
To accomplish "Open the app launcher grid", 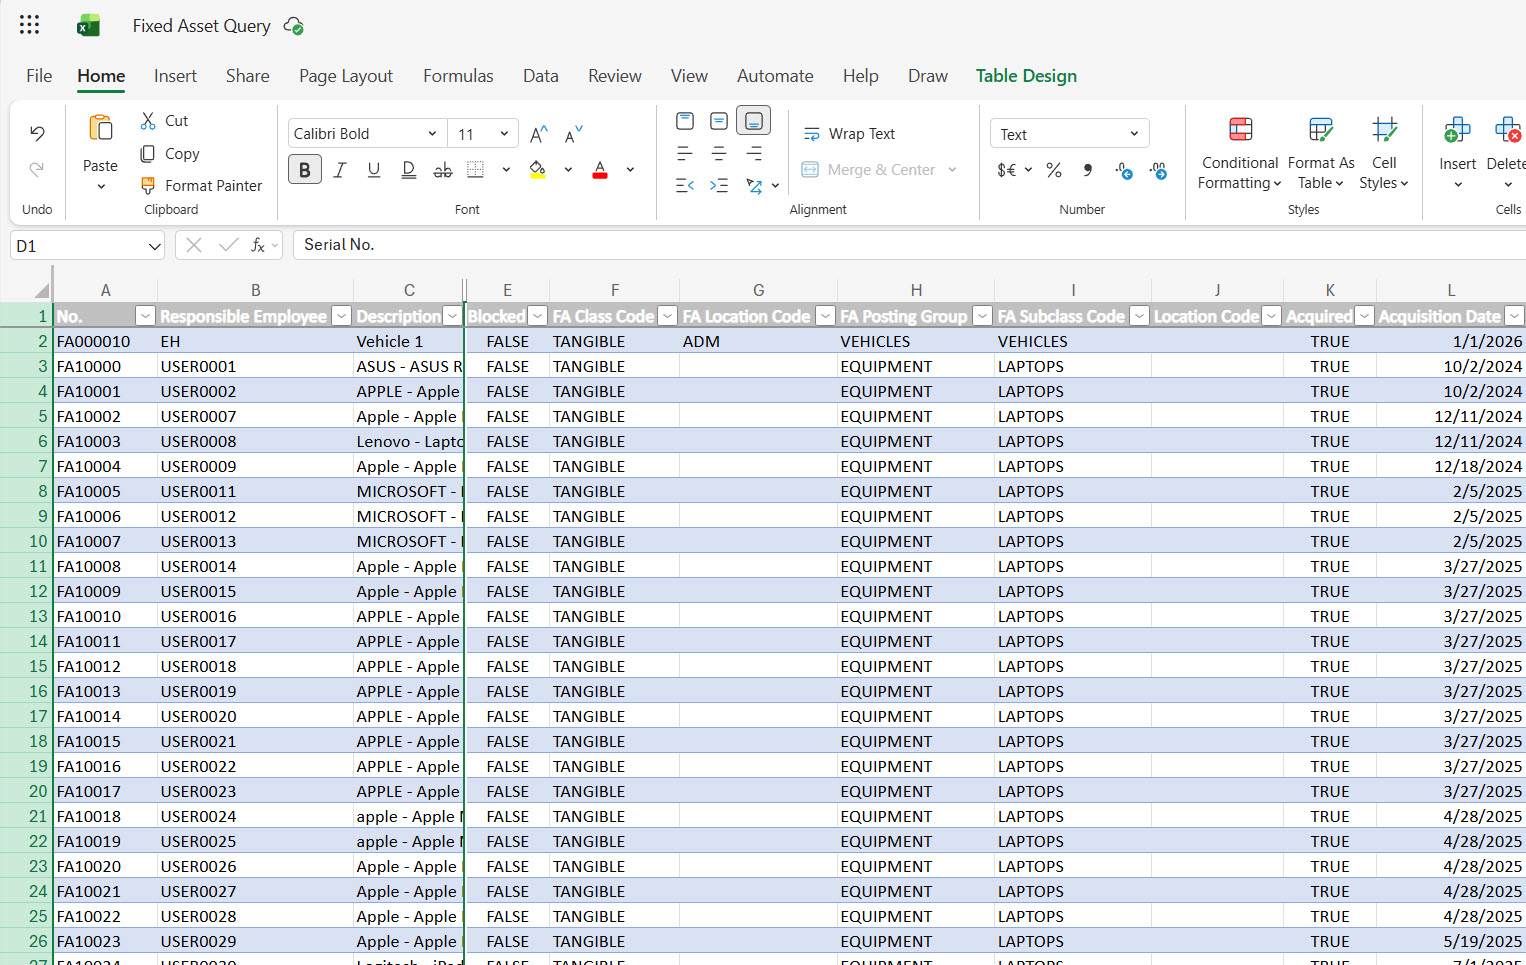I will 30,26.
